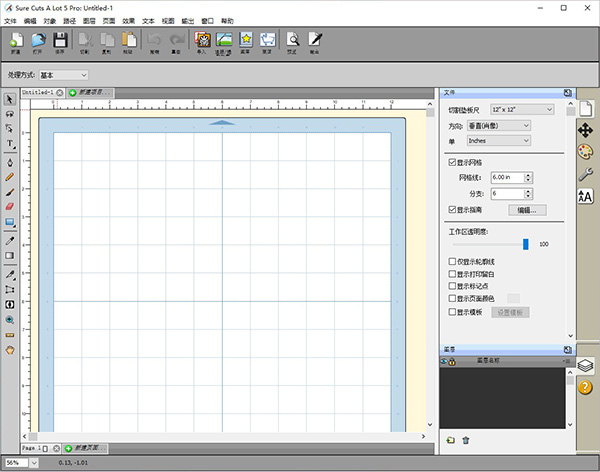Open the Library star icon
Image resolution: width=600 pixels, height=472 pixels.
(246, 40)
